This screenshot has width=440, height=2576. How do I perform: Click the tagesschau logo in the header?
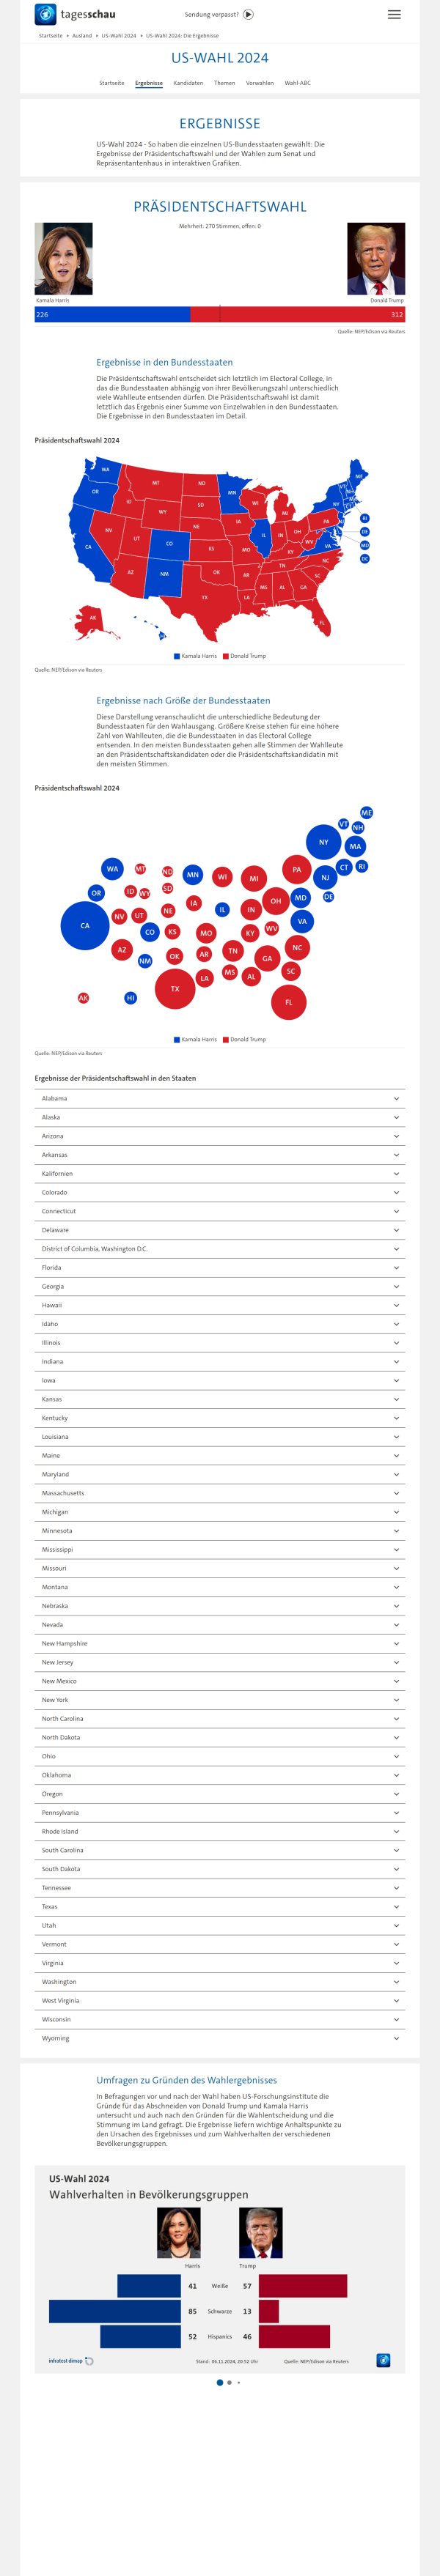[75, 15]
